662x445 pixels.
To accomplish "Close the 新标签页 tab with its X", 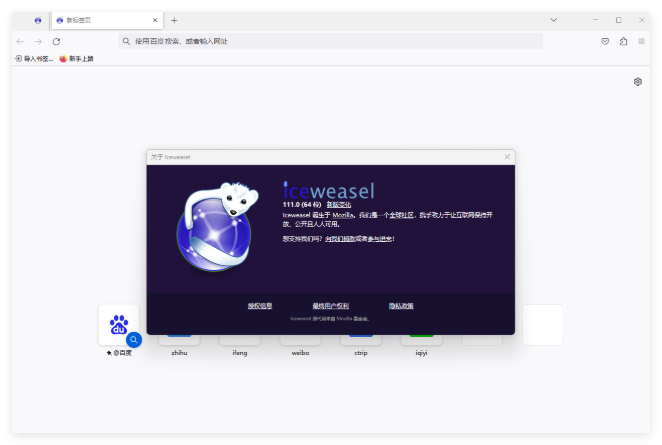I will pos(155,20).
